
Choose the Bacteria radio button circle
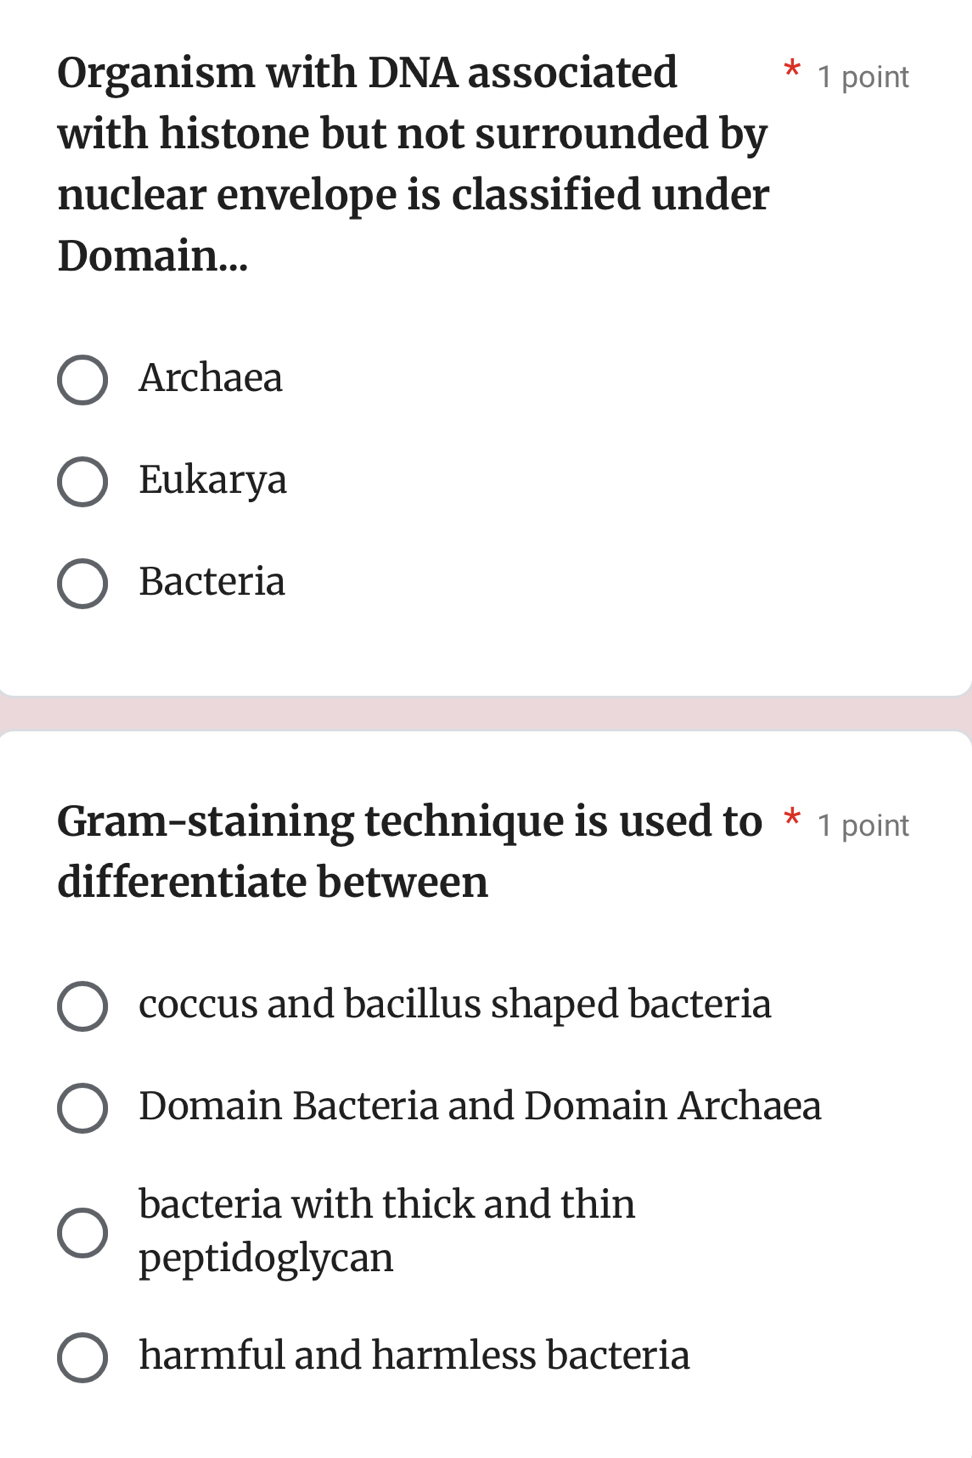click(x=82, y=584)
